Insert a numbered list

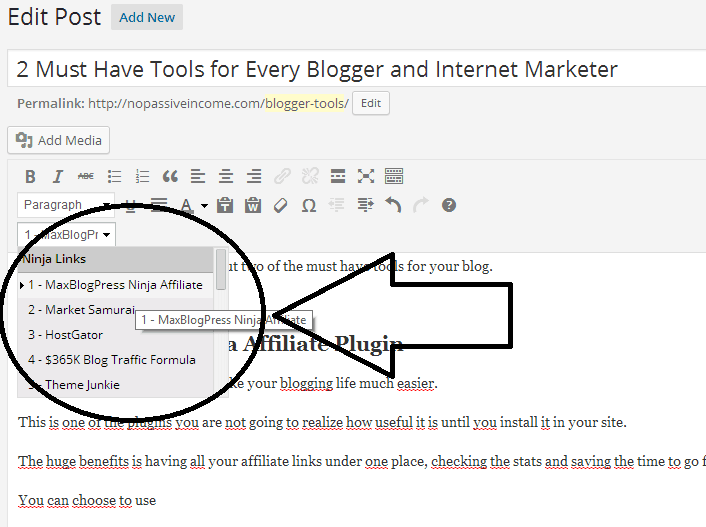click(142, 176)
